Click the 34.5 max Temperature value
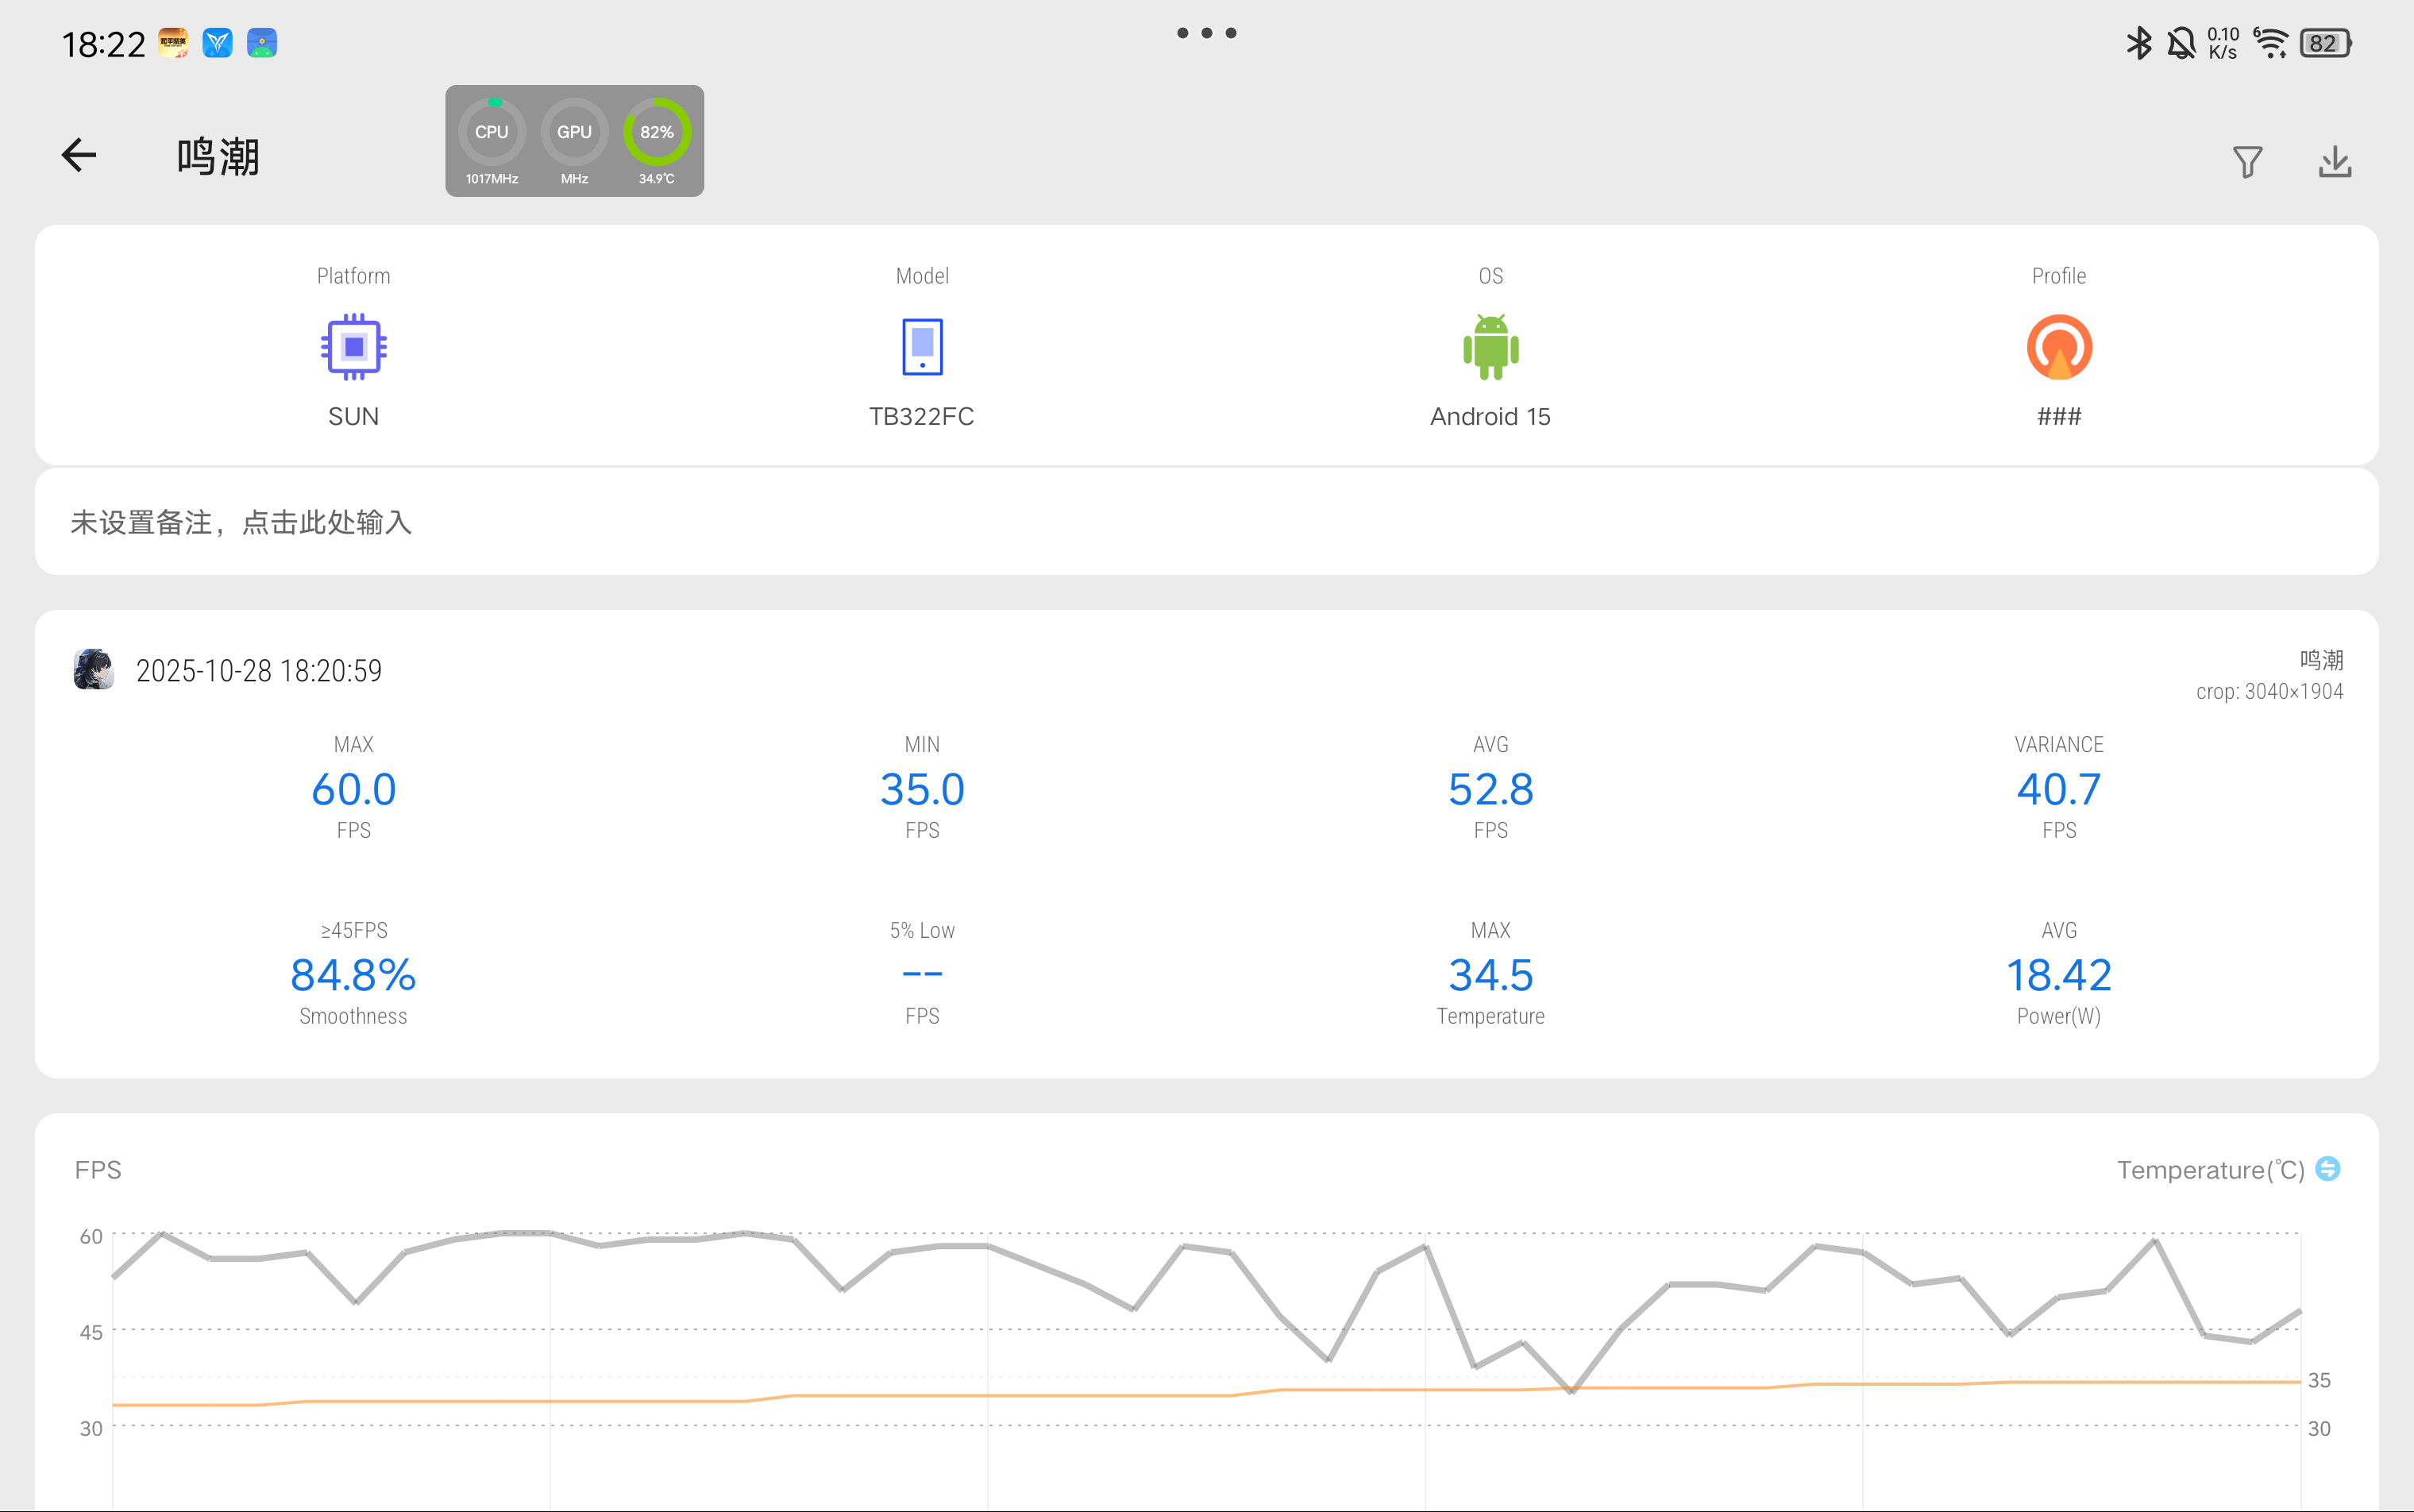 click(1490, 975)
